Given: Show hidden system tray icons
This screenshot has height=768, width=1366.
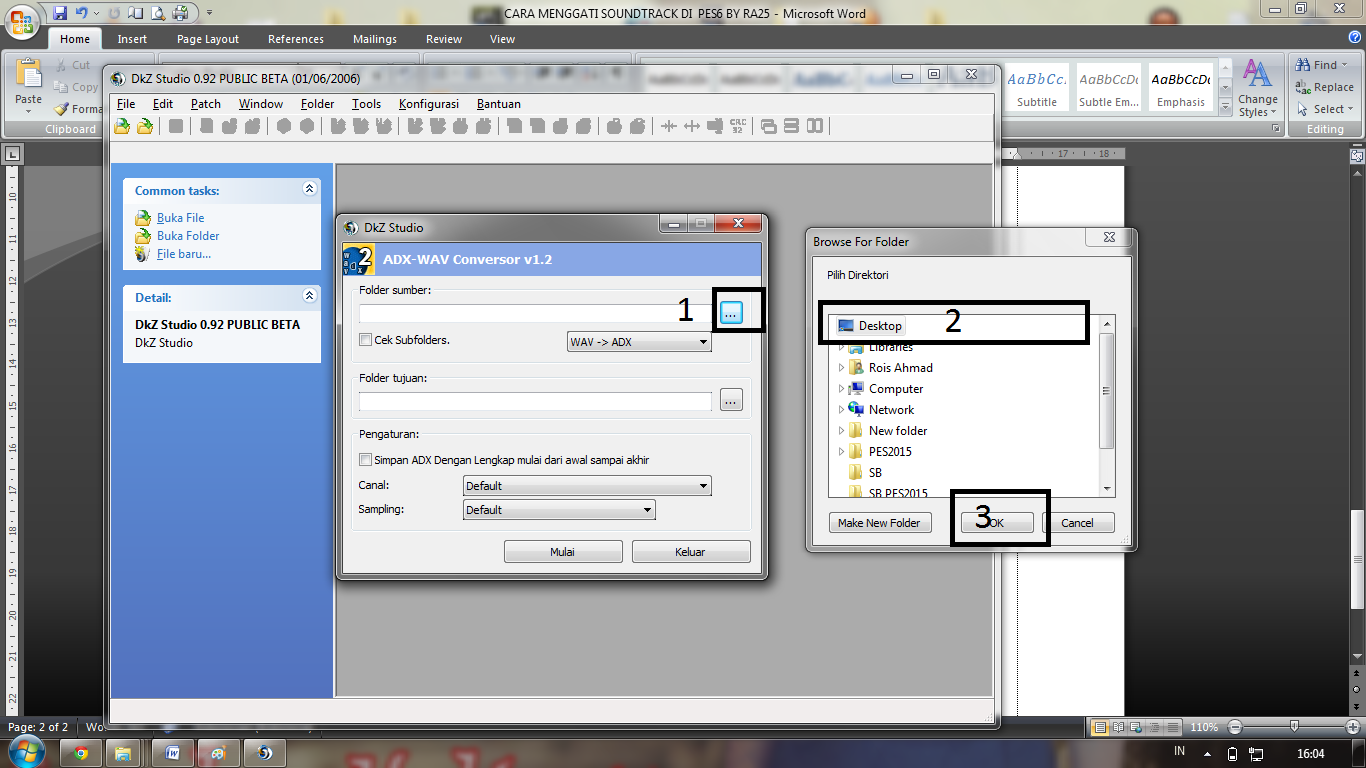Looking at the screenshot, I should point(1208,753).
